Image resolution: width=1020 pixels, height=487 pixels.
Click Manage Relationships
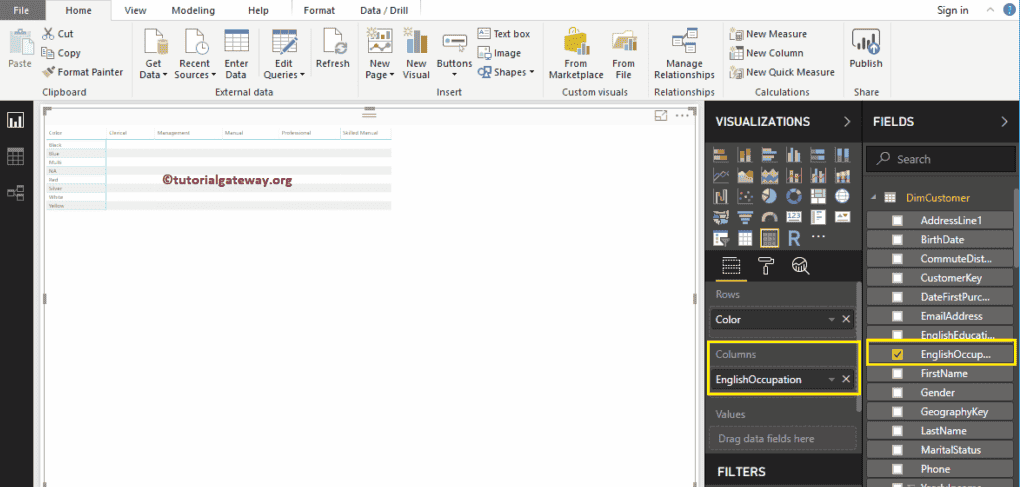point(684,56)
